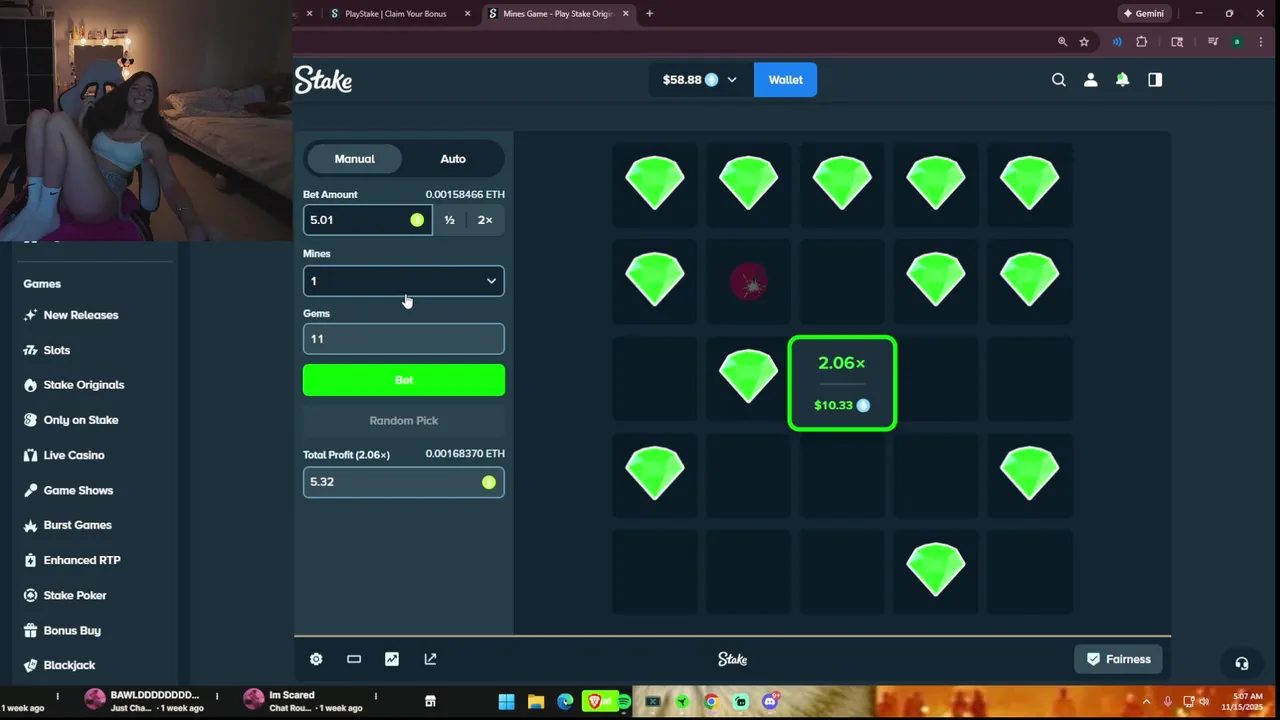Open the user profile icon
Viewport: 1280px width, 720px height.
click(x=1091, y=80)
